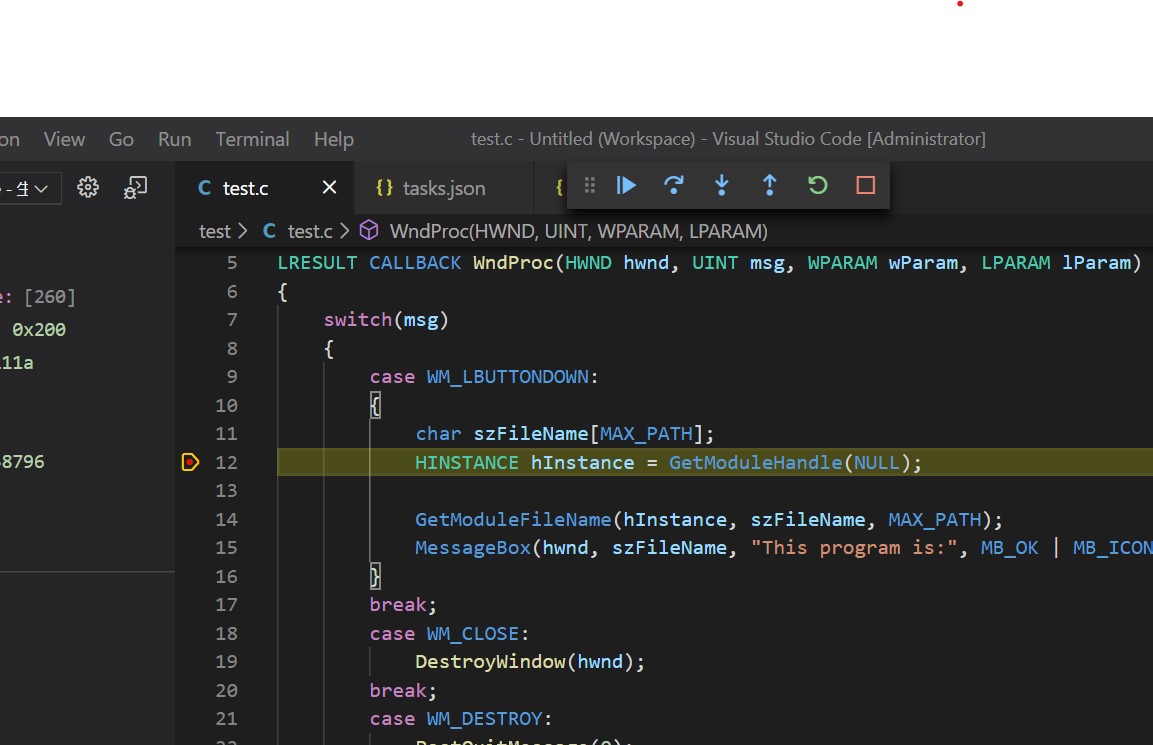The image size is (1153, 745).
Task: Continue debugging with the play button
Action: pos(626,185)
